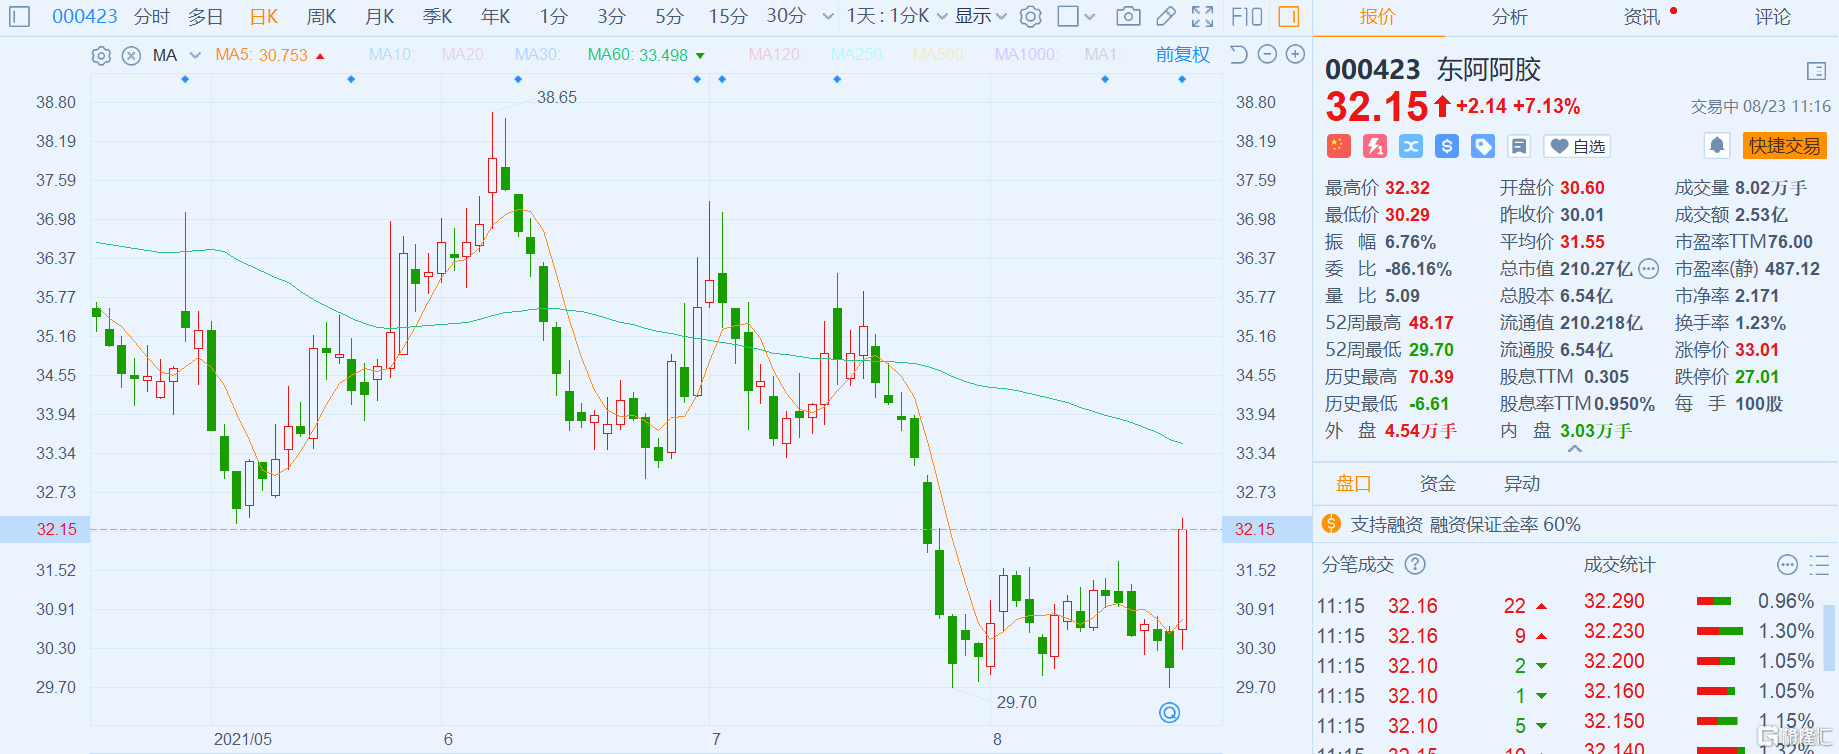This screenshot has height=754, width=1839.
Task: Set a price alert with bell icon
Action: (1717, 146)
